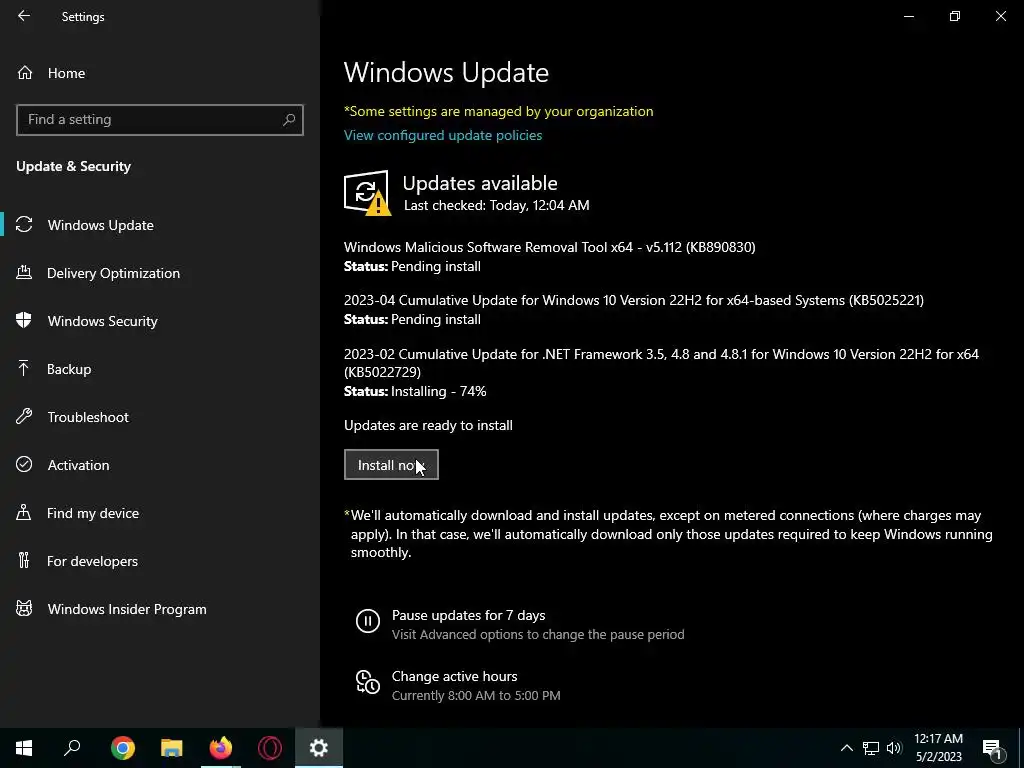Screen dimensions: 1024x768
Task: Open Windows Security page
Action: [x=103, y=321]
